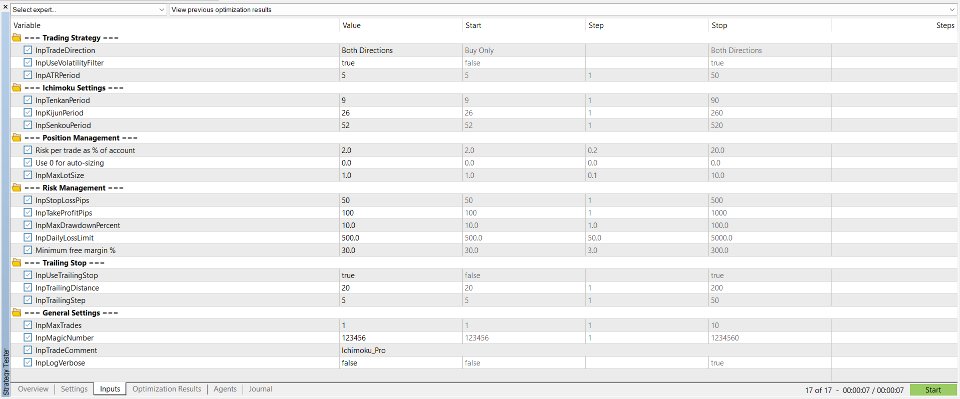Switch to the Optimization Results tab
The width and height of the screenshot is (960, 399).
[x=167, y=389]
